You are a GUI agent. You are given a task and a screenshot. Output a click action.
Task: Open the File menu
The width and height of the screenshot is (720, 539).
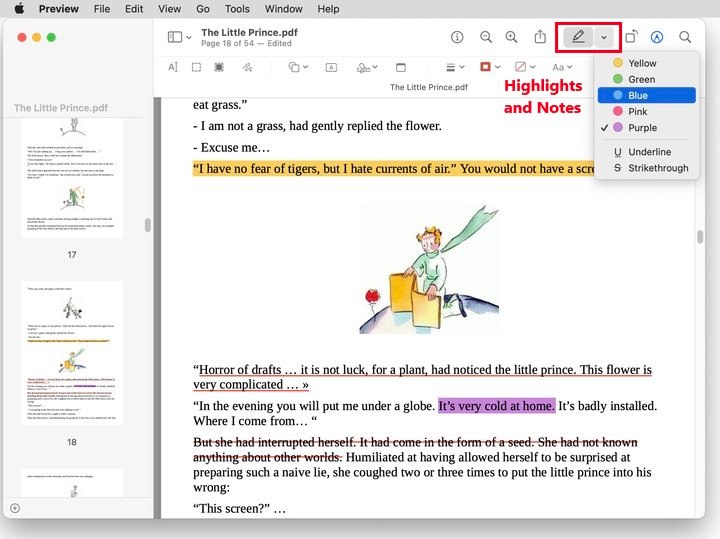(102, 9)
